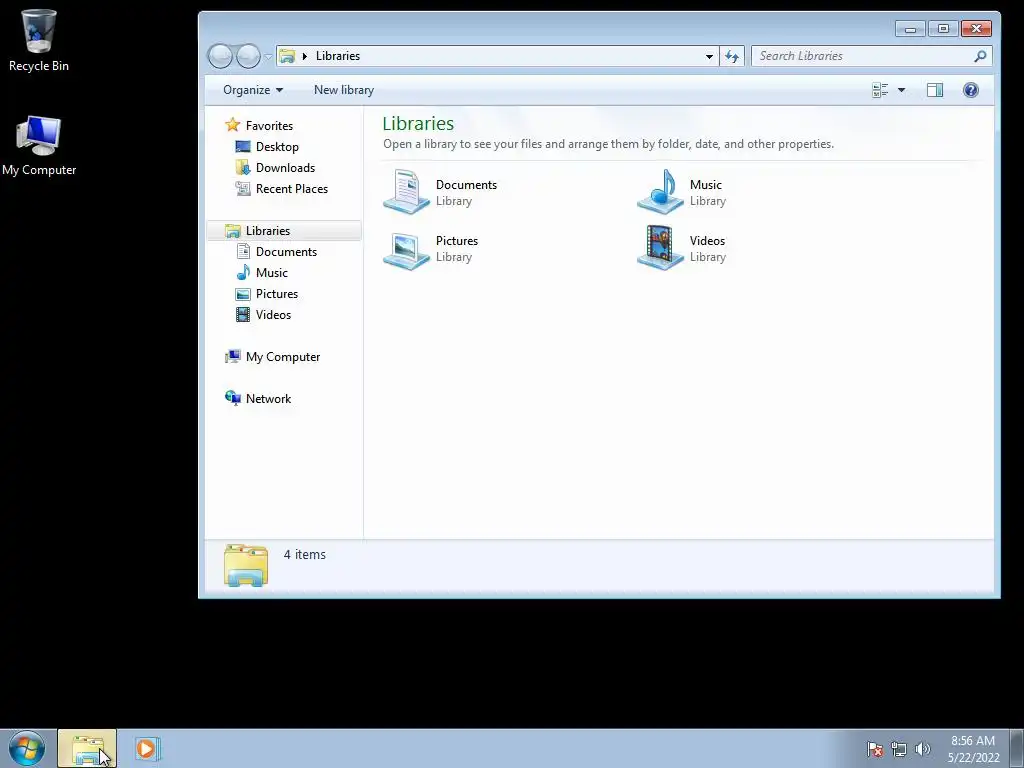Click the Music library name text
1024x768 pixels.
[706, 185]
